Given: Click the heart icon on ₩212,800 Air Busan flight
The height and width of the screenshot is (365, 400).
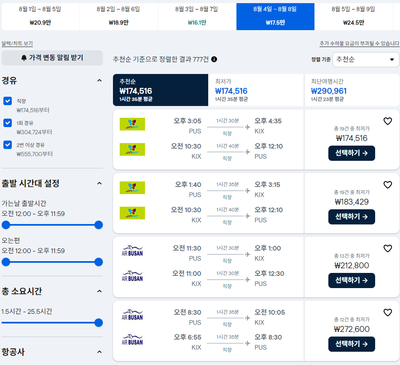Looking at the screenshot, I should tap(387, 248).
